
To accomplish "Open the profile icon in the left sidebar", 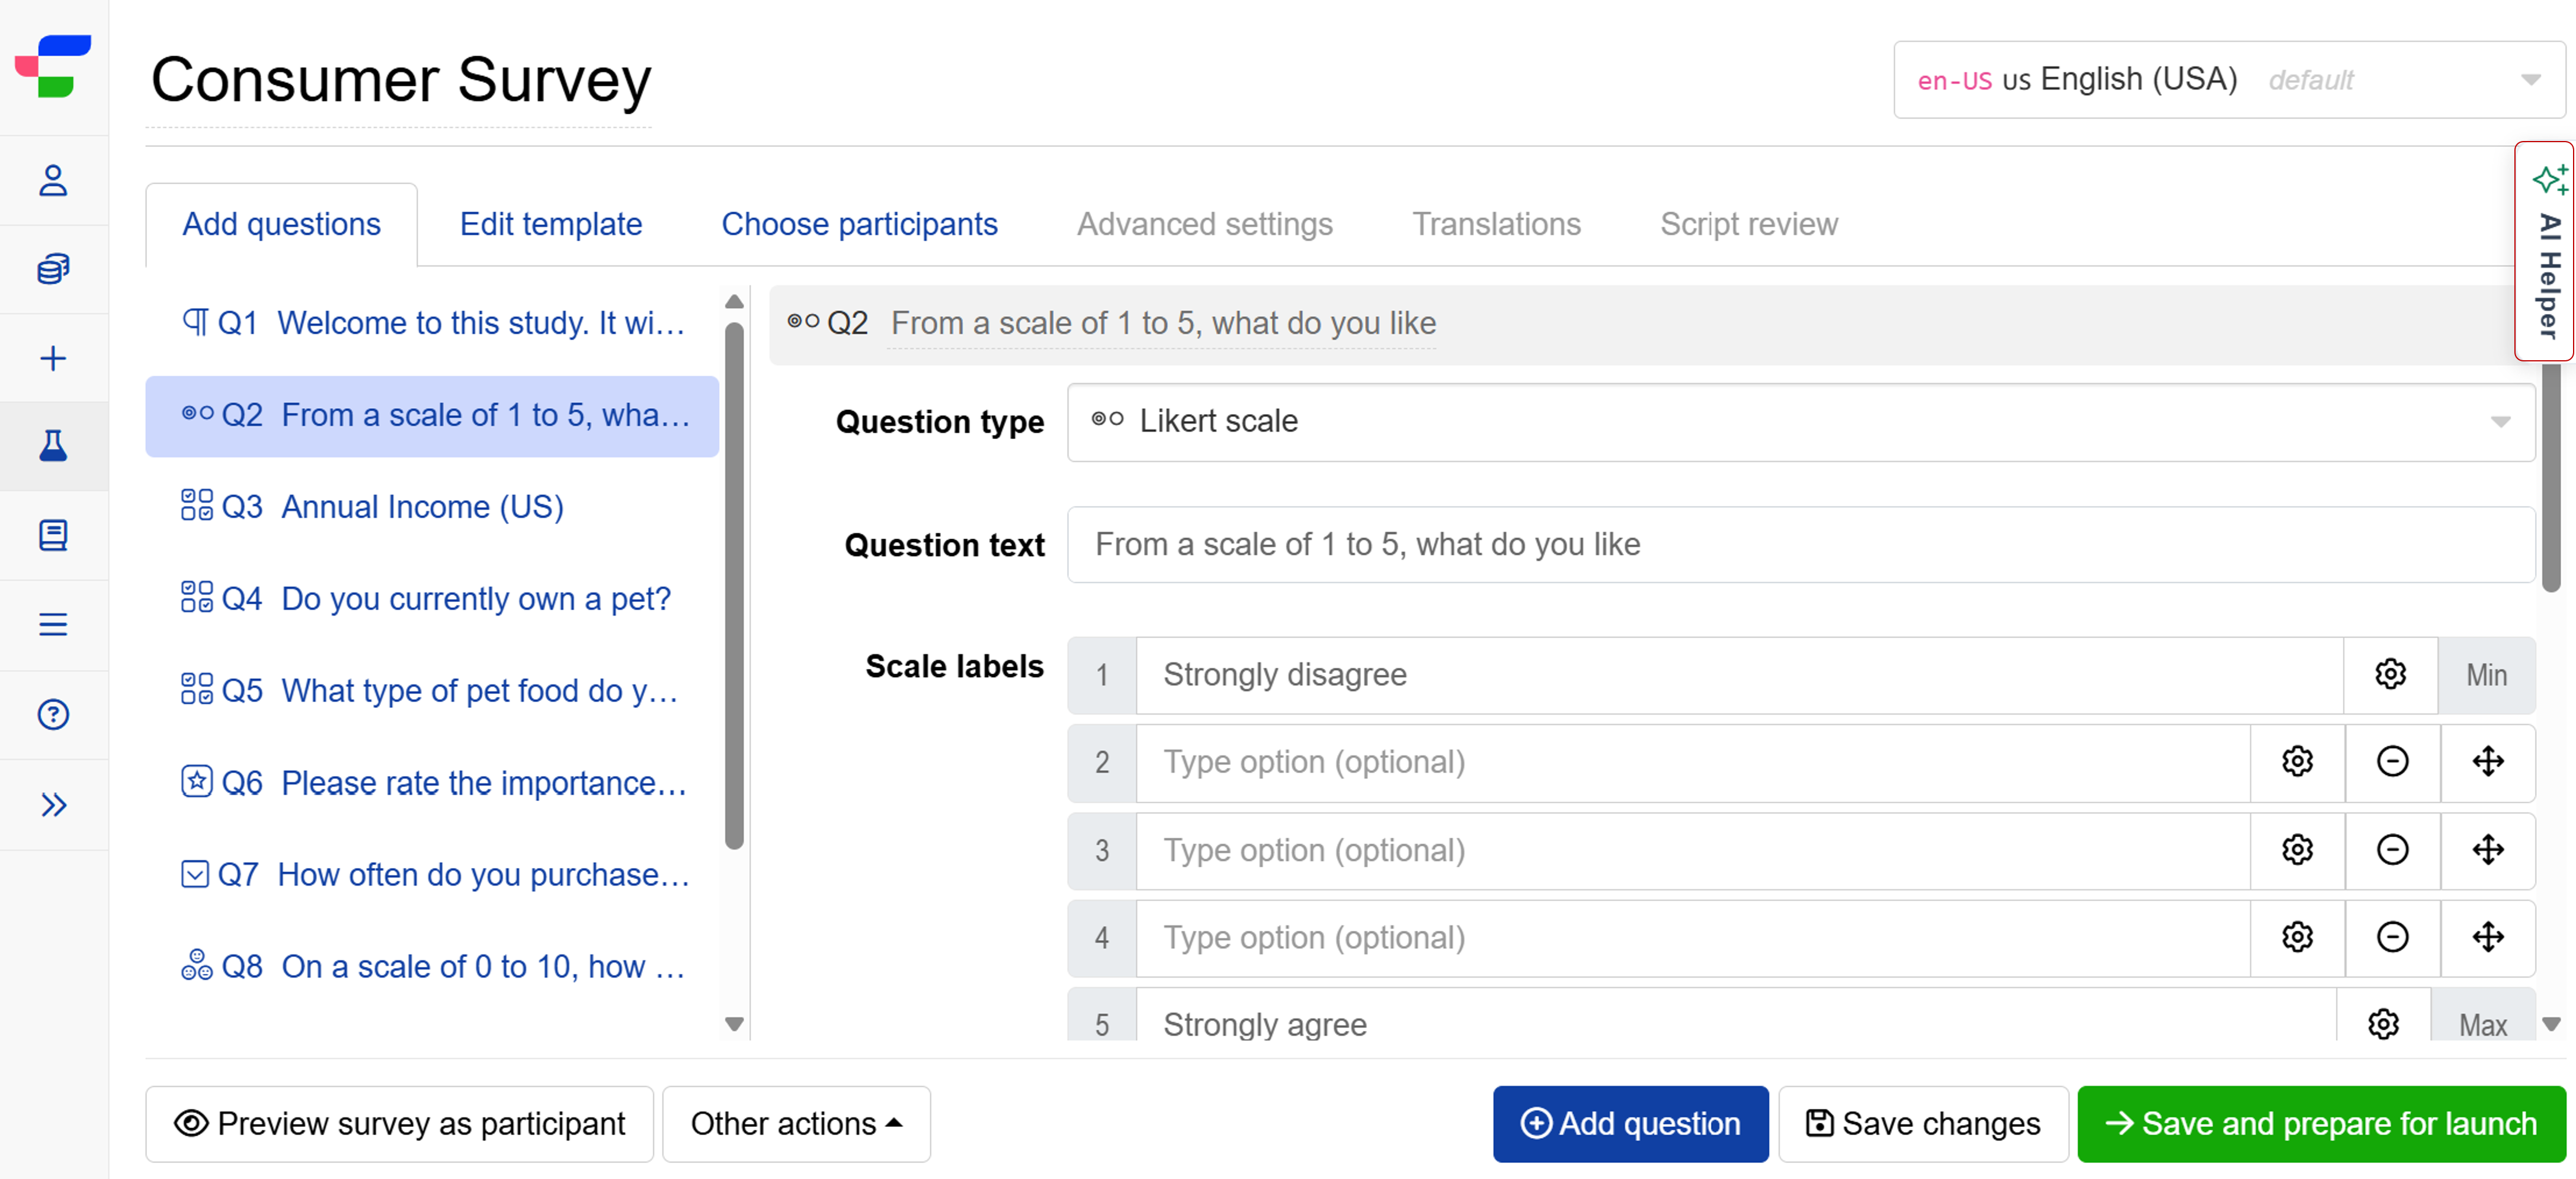I will point(53,181).
